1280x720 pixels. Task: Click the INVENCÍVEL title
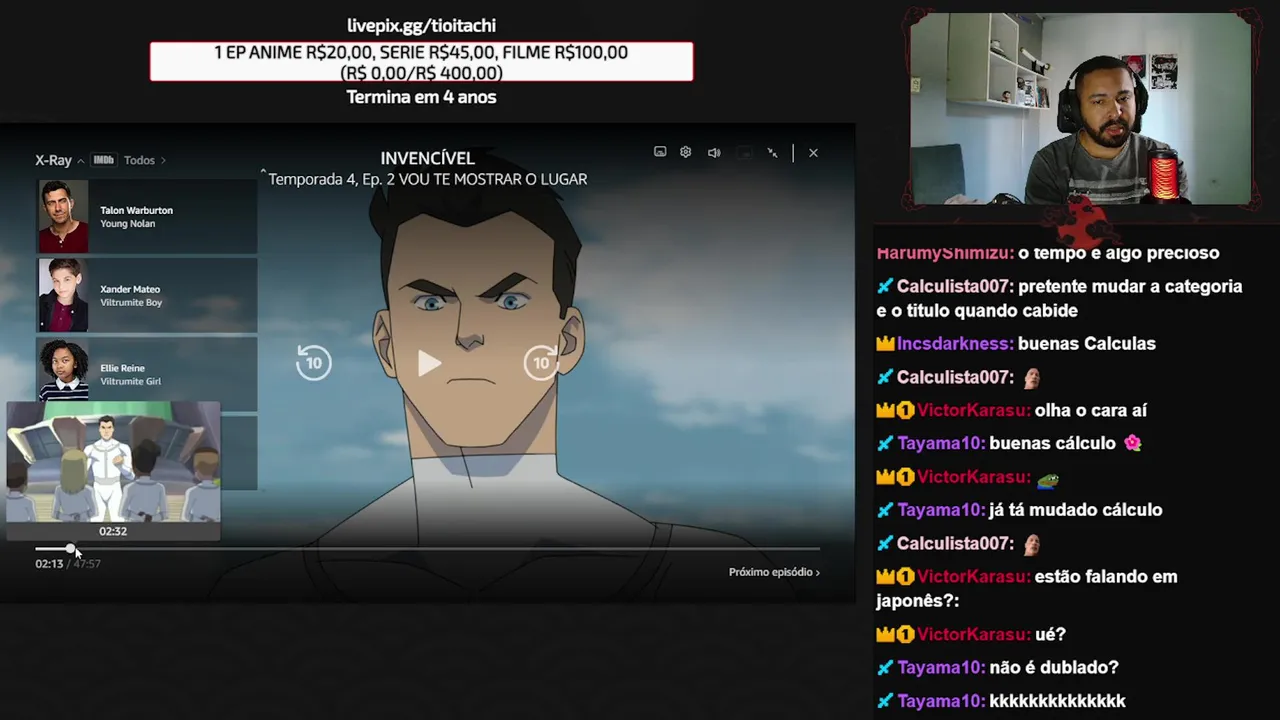[427, 158]
